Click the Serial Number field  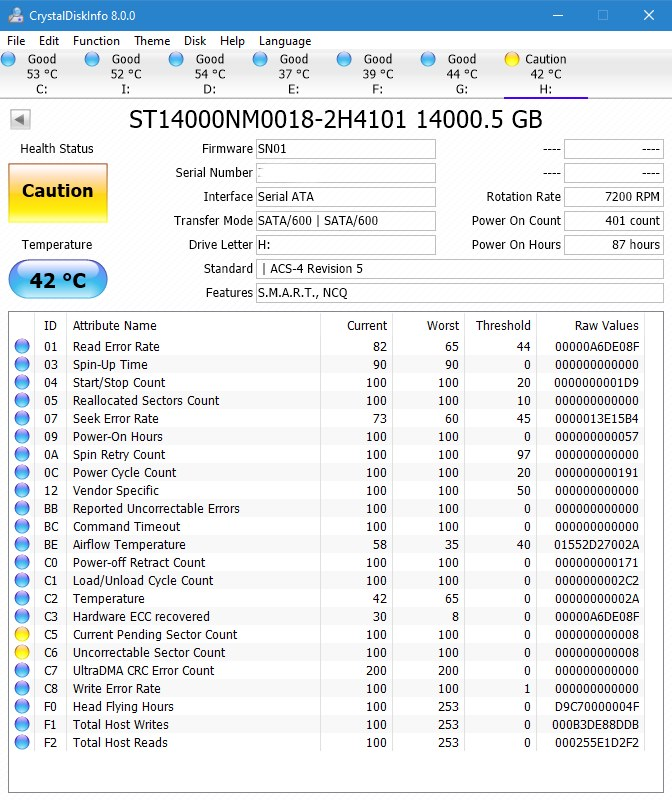point(345,173)
